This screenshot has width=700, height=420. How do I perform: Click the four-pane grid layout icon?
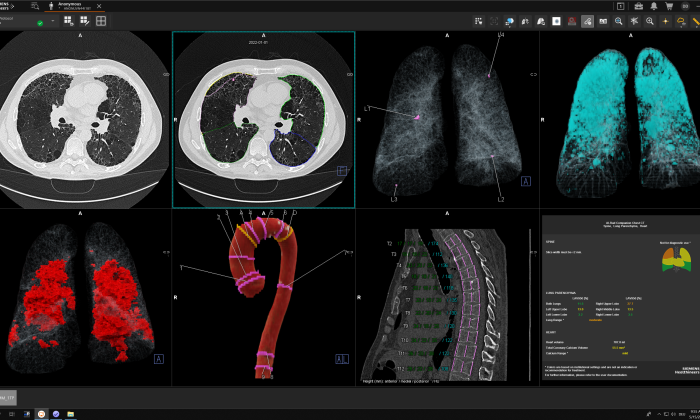click(x=101, y=20)
